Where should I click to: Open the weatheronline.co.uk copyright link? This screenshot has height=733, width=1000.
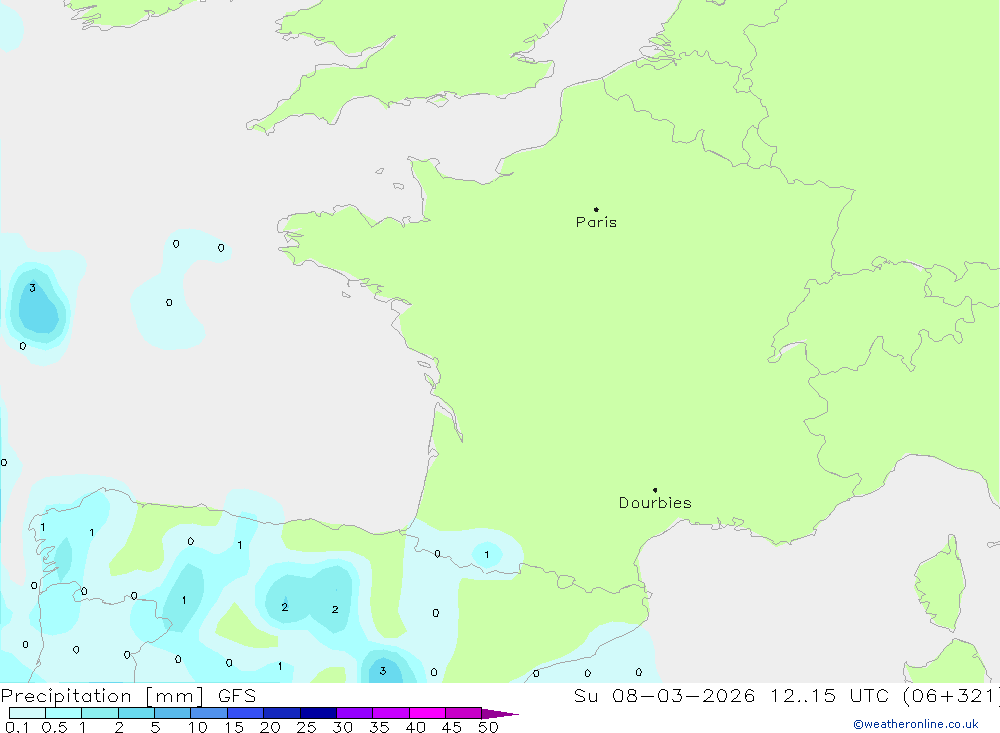[x=915, y=724]
